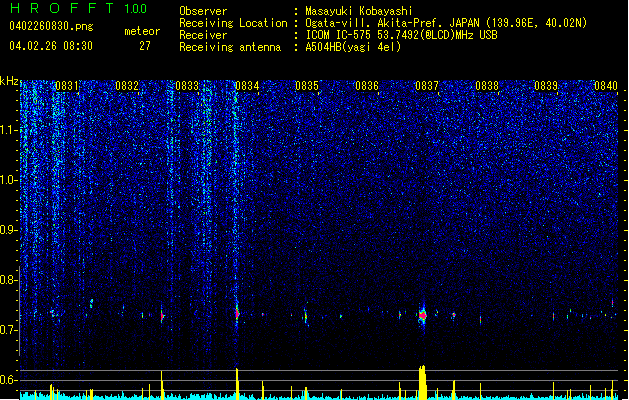This screenshot has height=400, width=629.
Task: Click the kHz axis unit label
Action: pyautogui.click(x=9, y=81)
